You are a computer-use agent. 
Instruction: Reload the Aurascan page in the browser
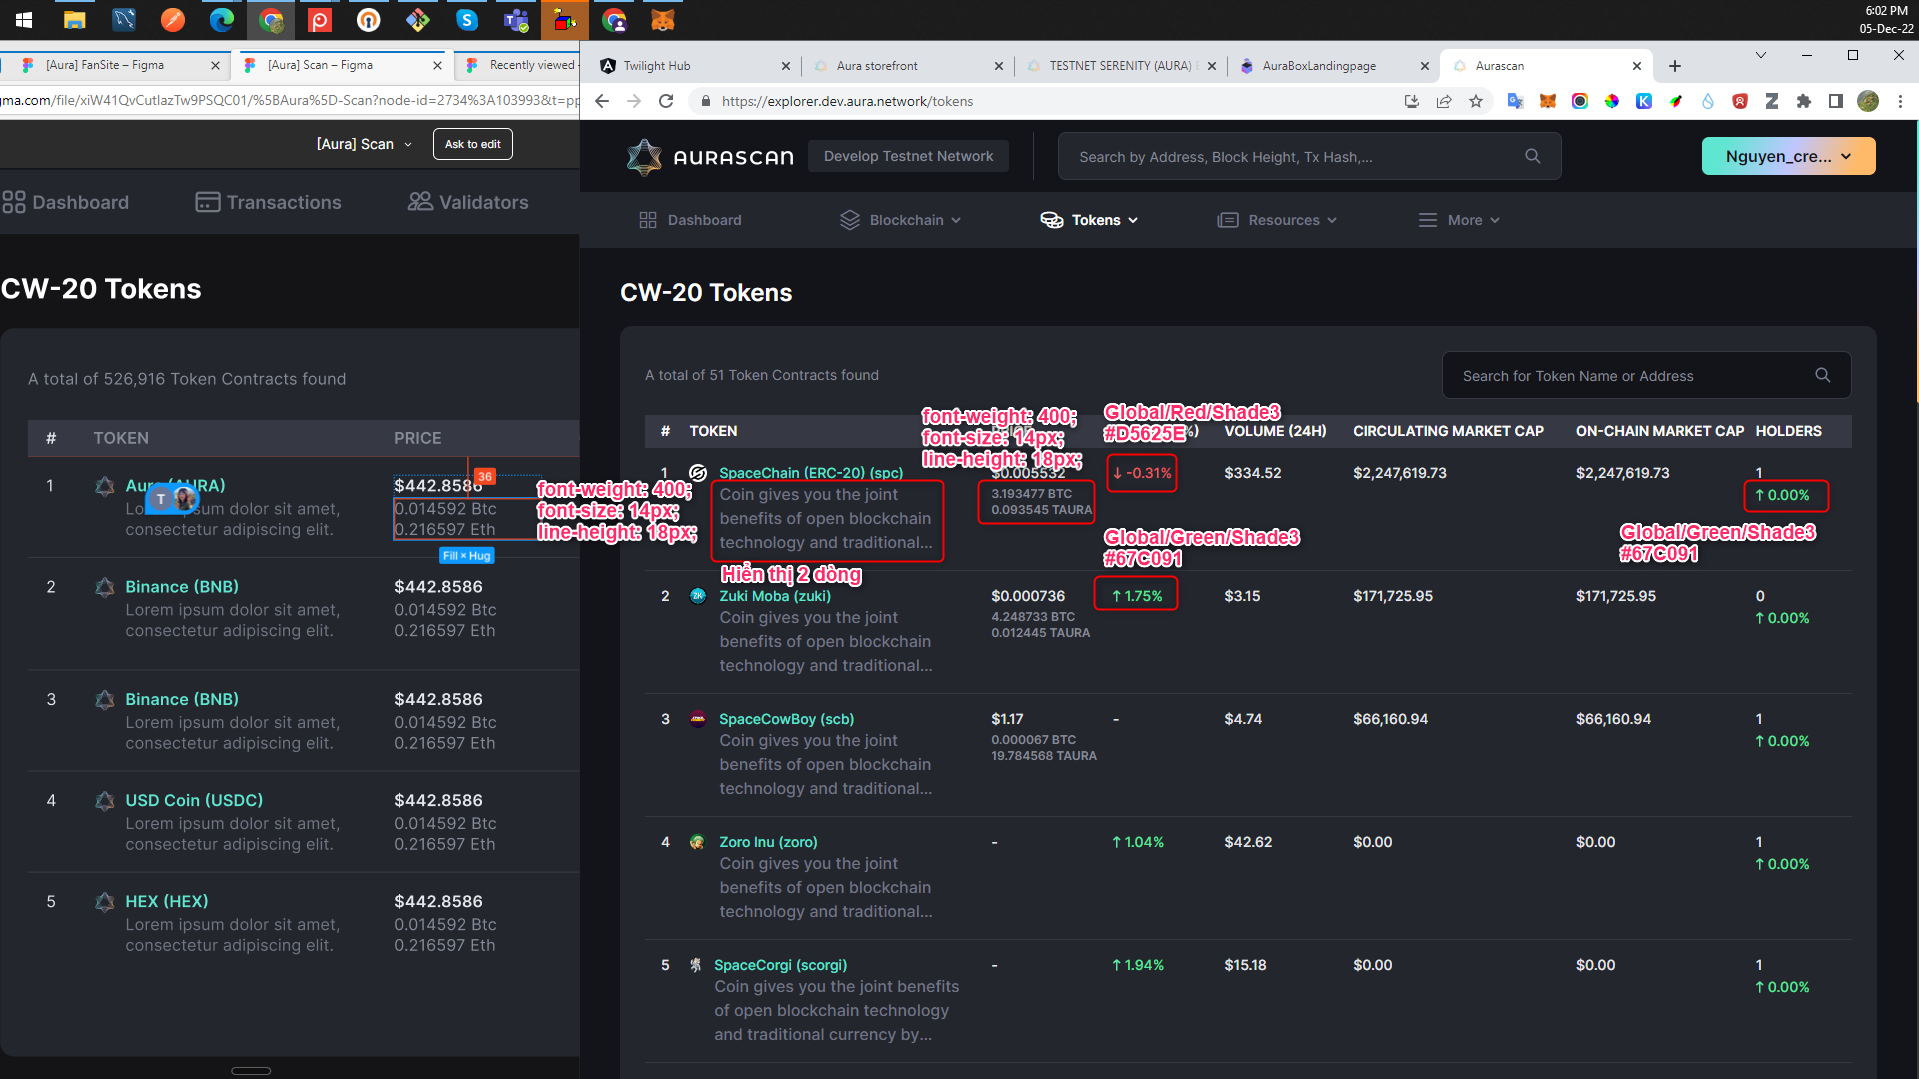tap(666, 101)
